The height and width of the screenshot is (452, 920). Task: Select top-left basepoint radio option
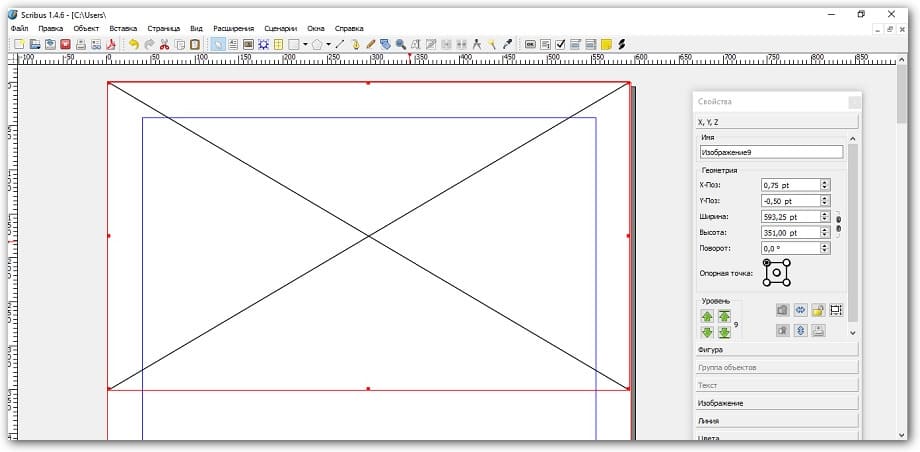[767, 263]
